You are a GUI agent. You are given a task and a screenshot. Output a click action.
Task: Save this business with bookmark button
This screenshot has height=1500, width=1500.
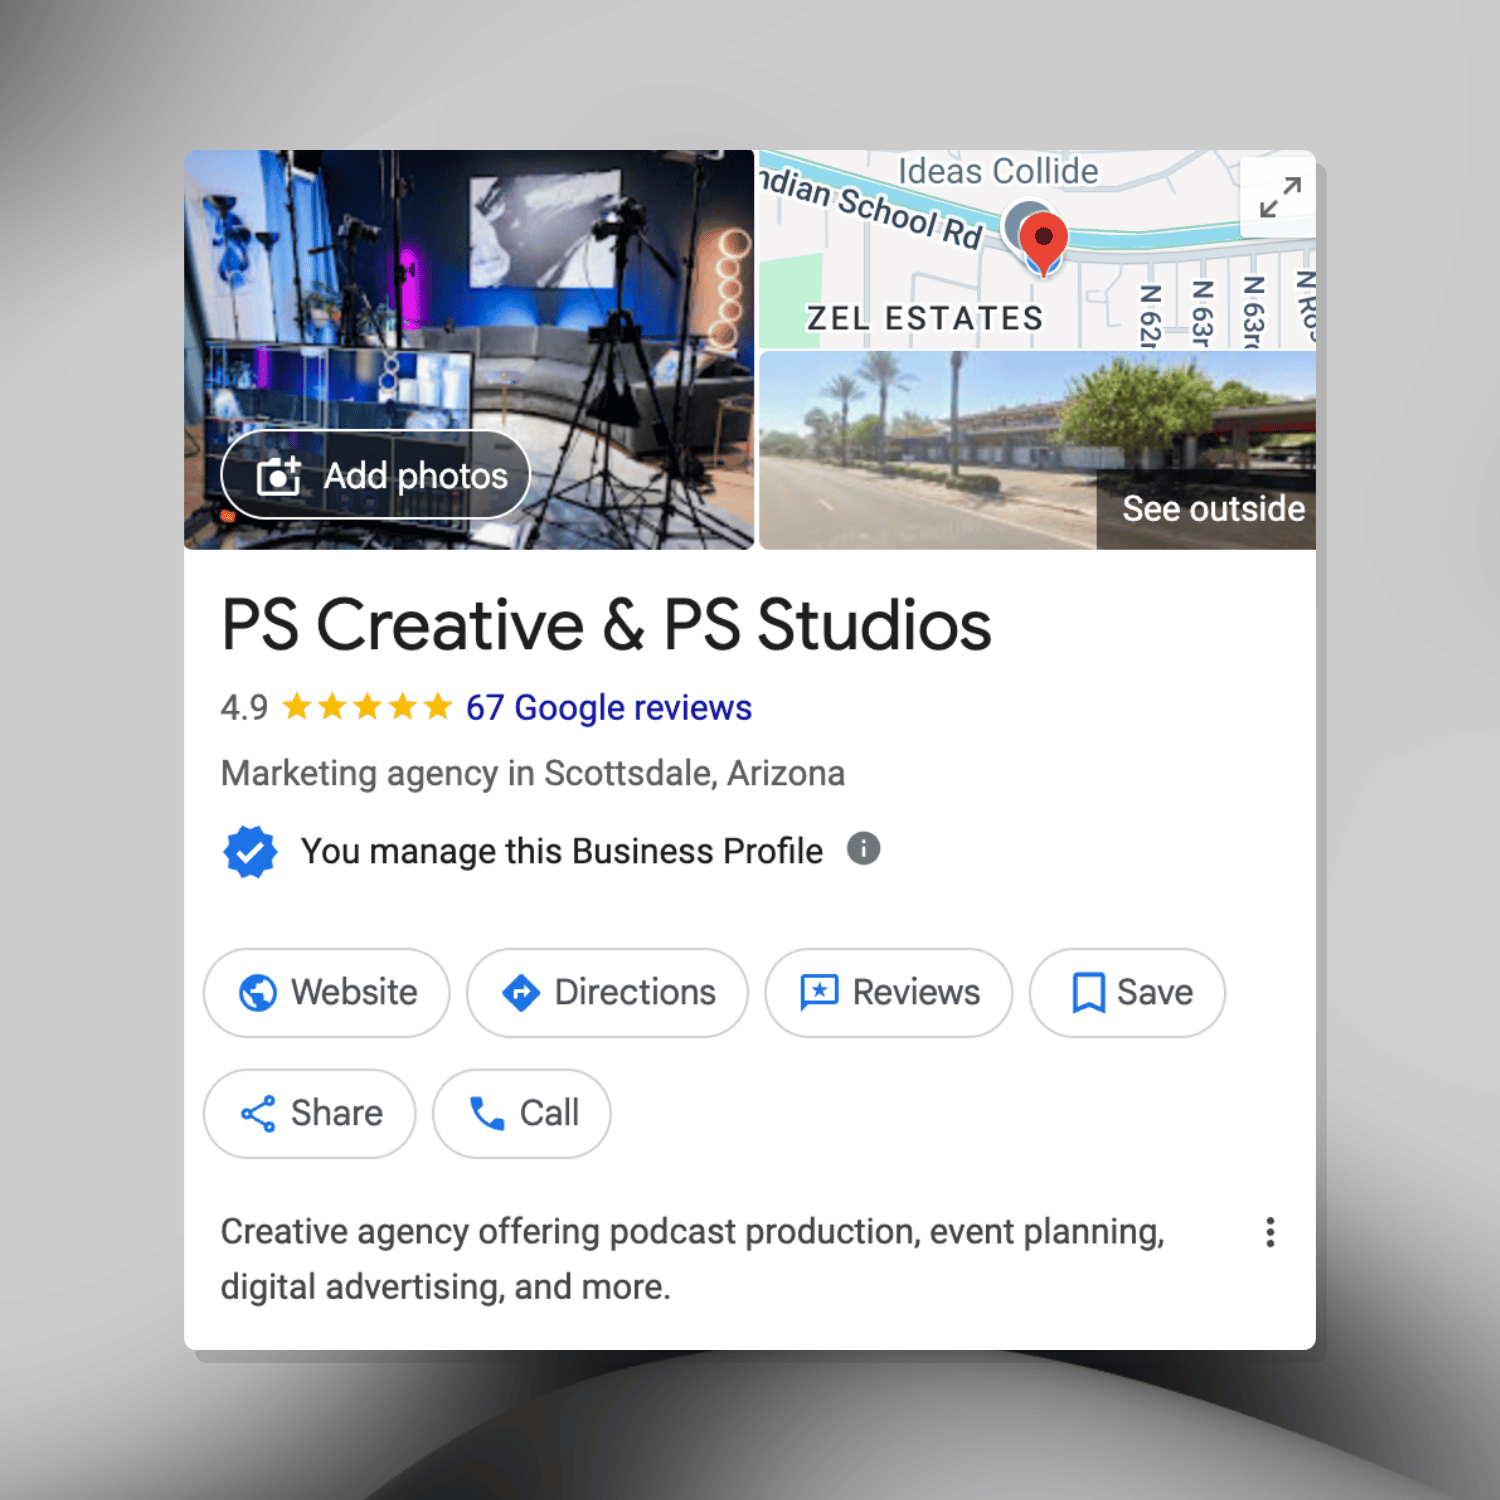1127,993
